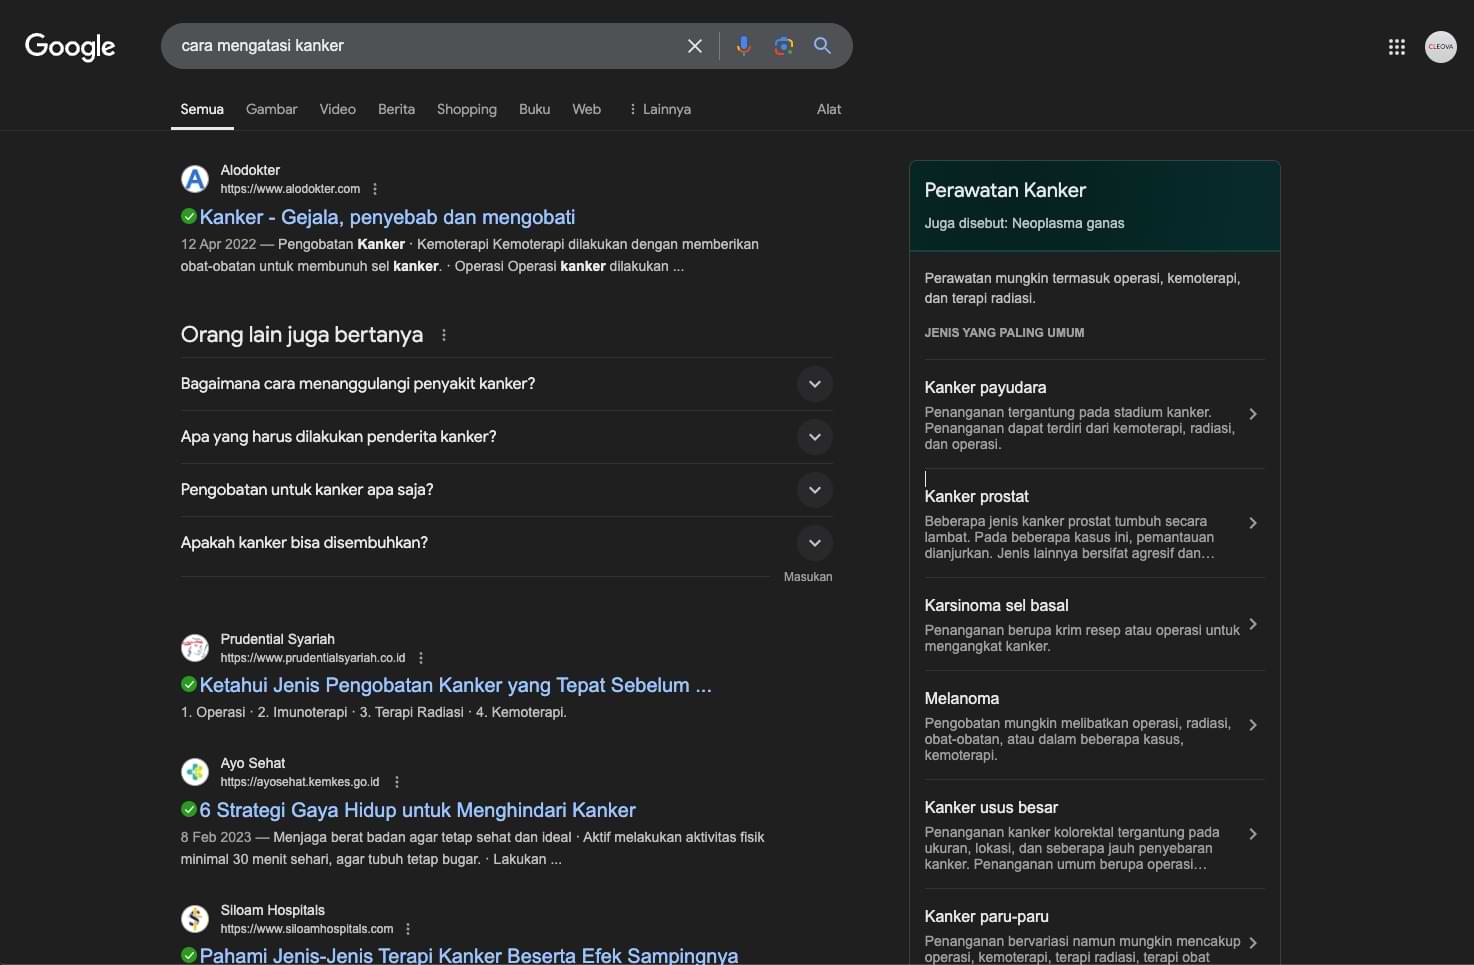This screenshot has height=965, width=1474.
Task: Open Google Lens image search icon
Action: pos(783,46)
